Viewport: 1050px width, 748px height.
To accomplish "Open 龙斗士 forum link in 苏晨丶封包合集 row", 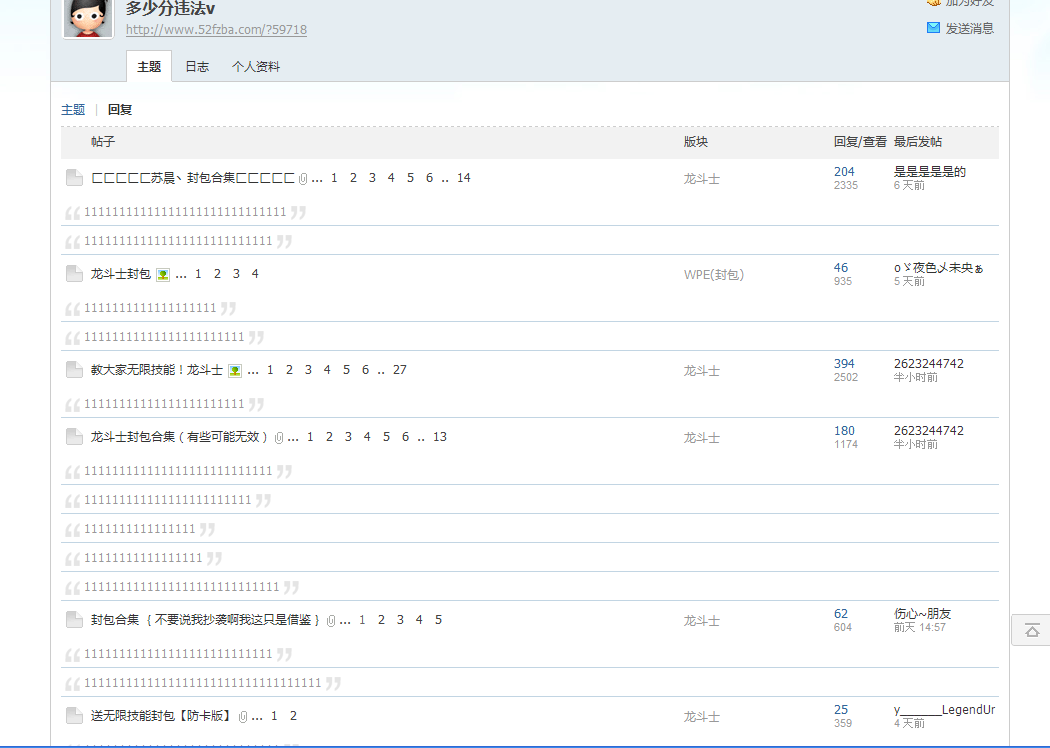I will click(x=702, y=179).
